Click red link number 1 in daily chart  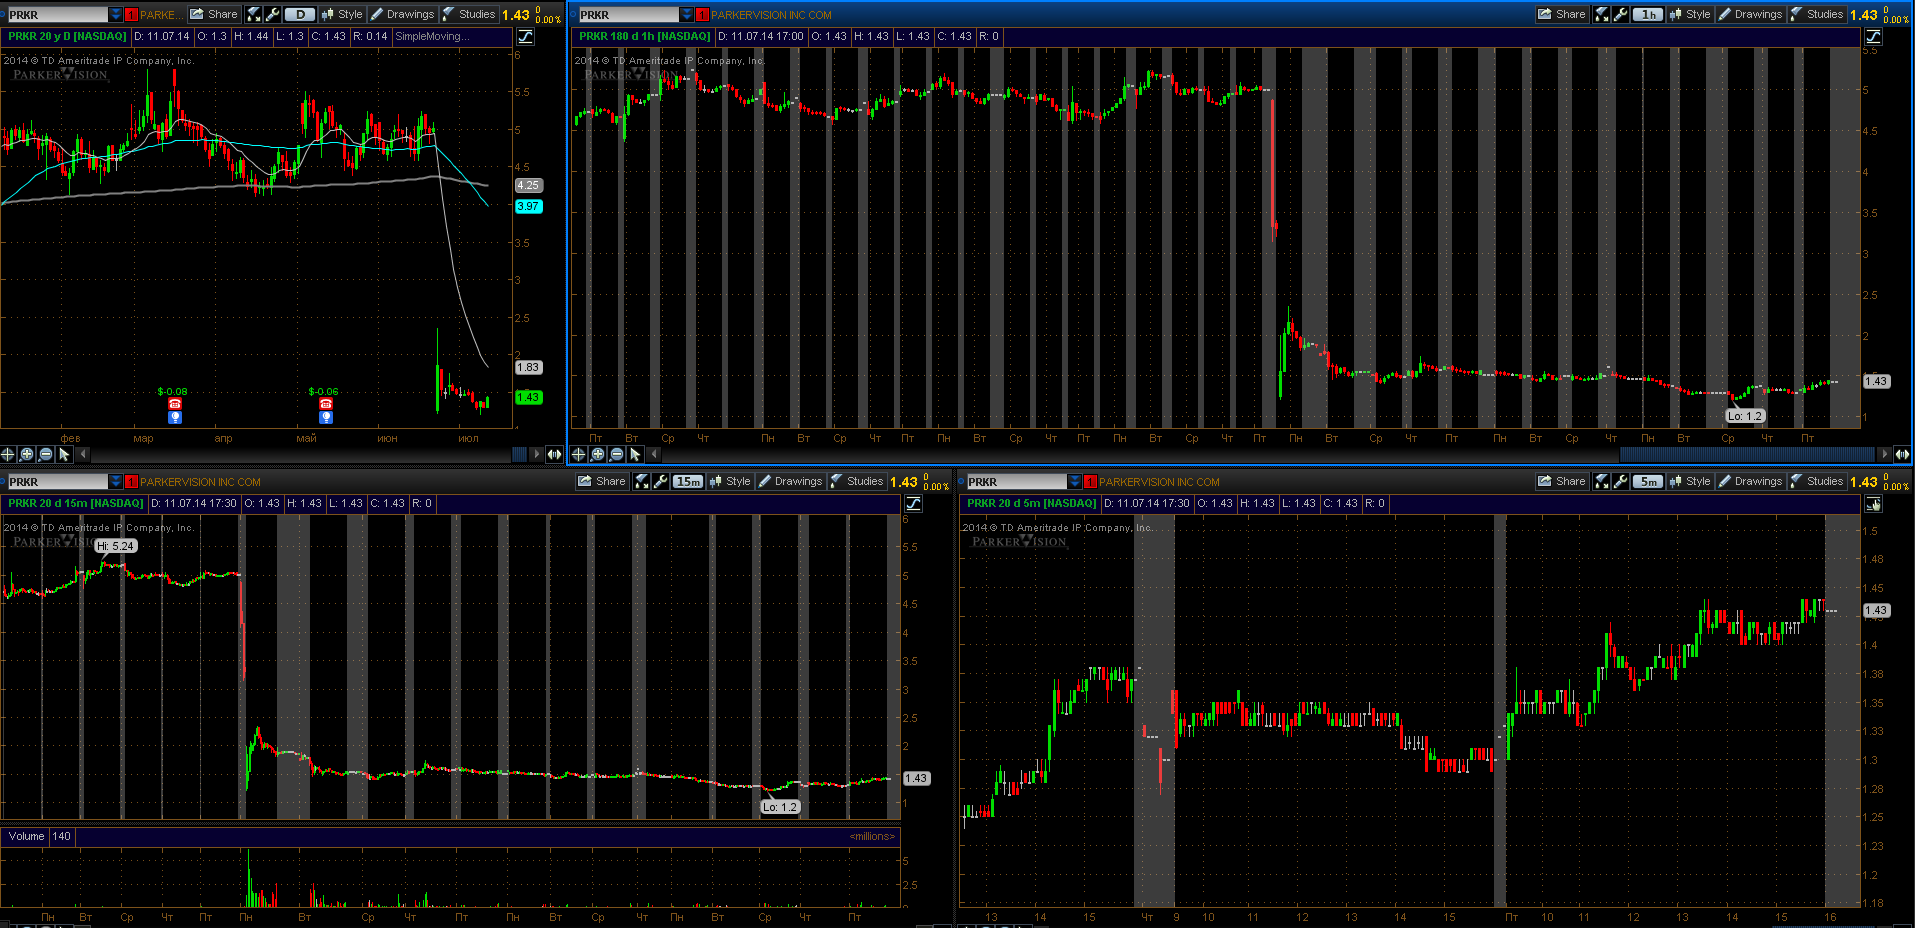pyautogui.click(x=131, y=15)
